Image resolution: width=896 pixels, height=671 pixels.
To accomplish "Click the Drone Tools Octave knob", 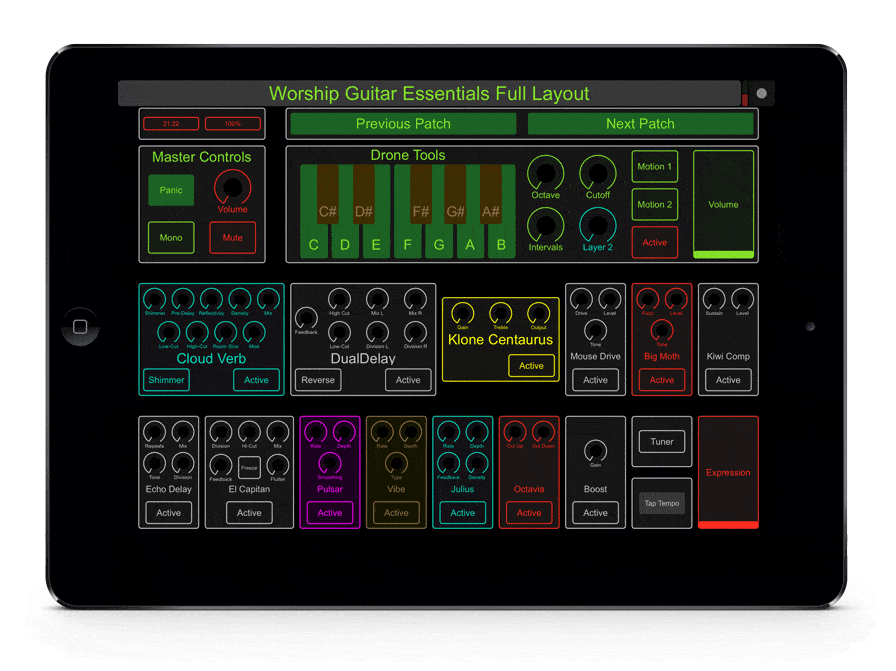I will tap(545, 172).
